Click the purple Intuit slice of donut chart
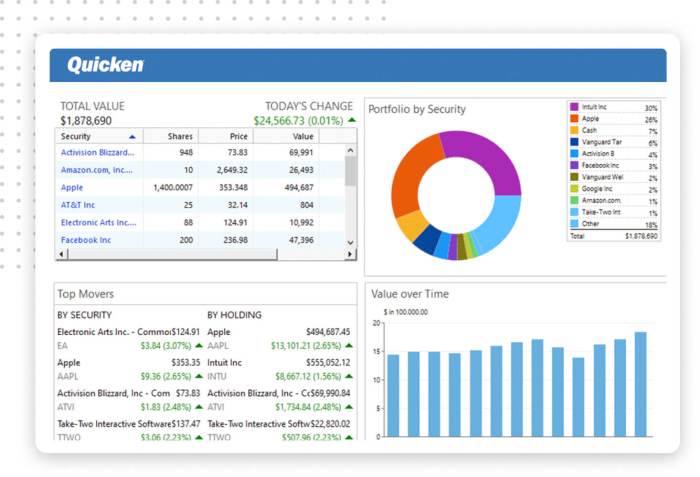Viewport: 700px width, 477px height. (x=490, y=156)
